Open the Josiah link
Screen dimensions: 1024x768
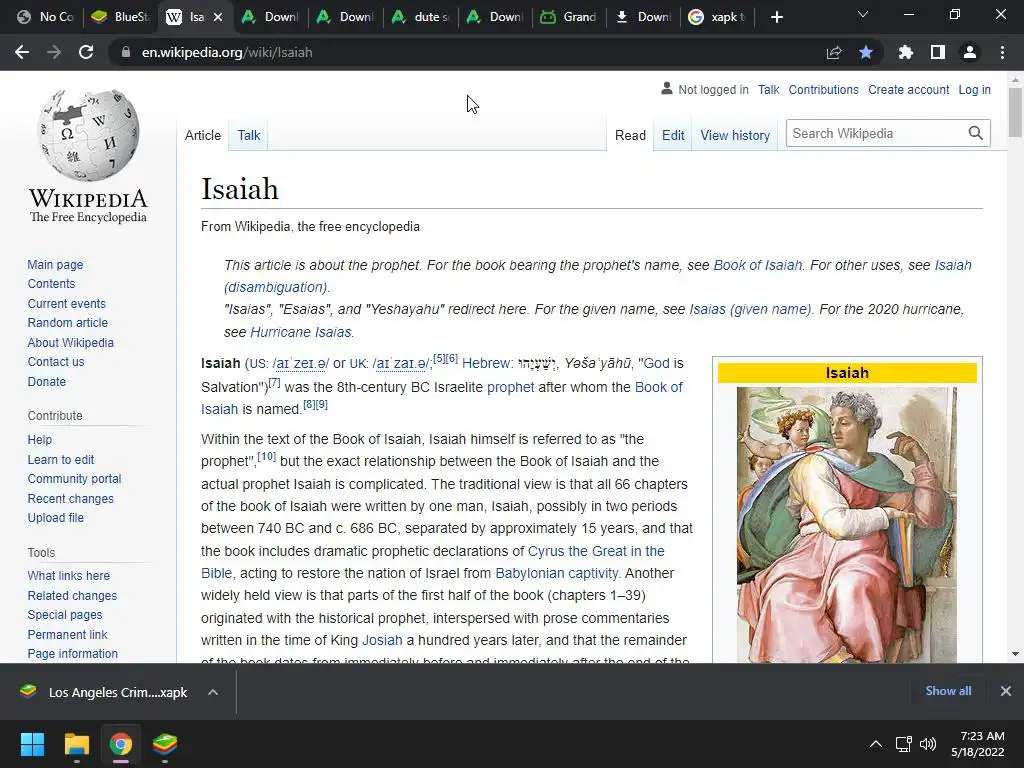point(382,640)
